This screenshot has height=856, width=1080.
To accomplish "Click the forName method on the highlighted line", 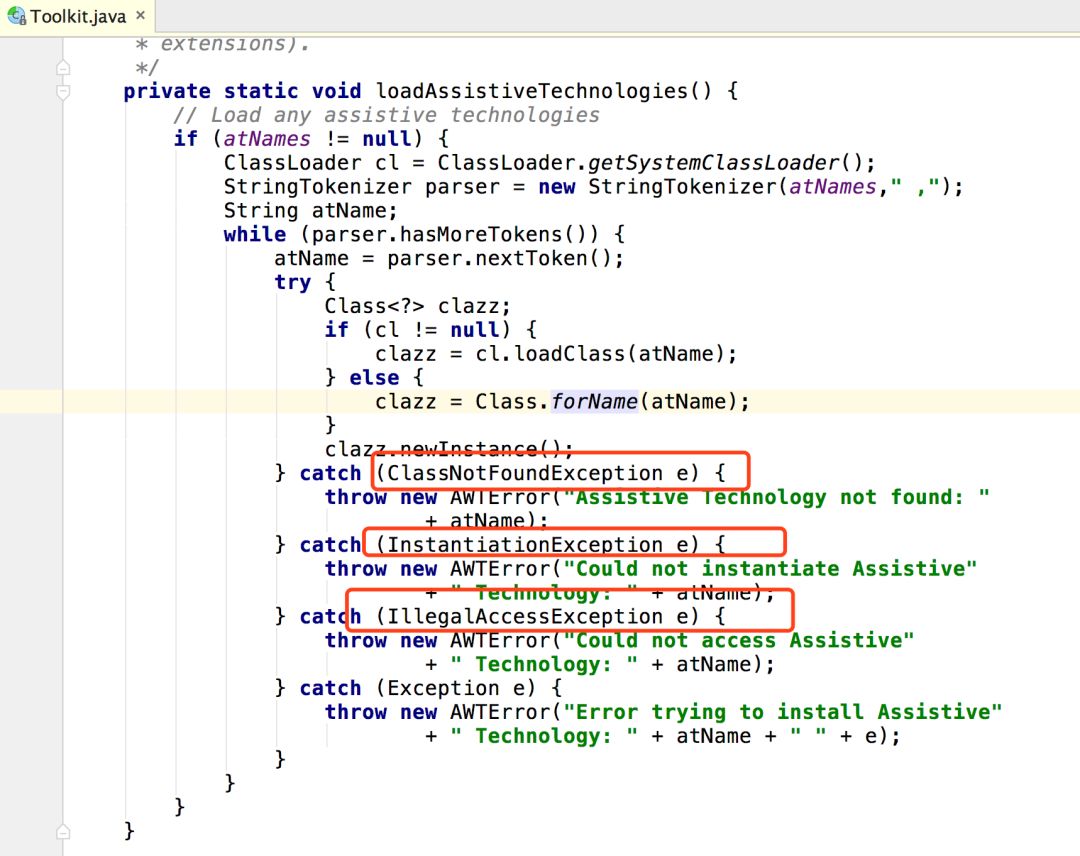I will (x=594, y=401).
